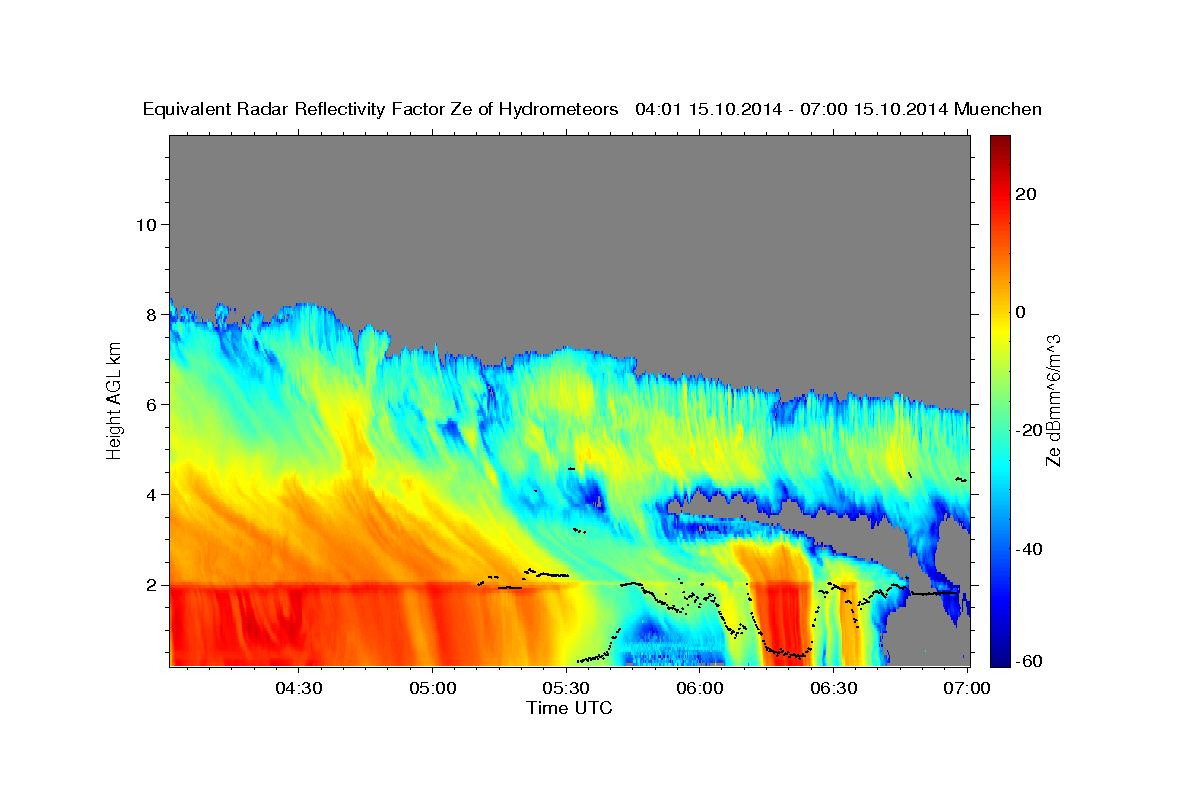This screenshot has height=800, width=1200.
Task: Click the 'Height AGL km' axis label
Action: (x=115, y=400)
